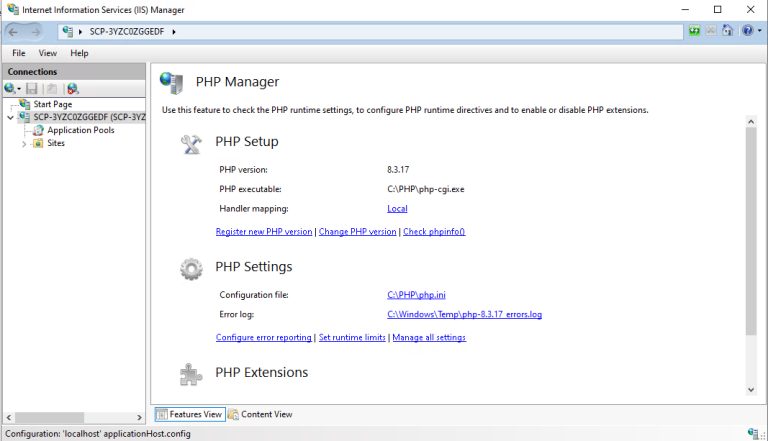Click the vertical scrollbar thumb in content pane

pyautogui.click(x=751, y=231)
